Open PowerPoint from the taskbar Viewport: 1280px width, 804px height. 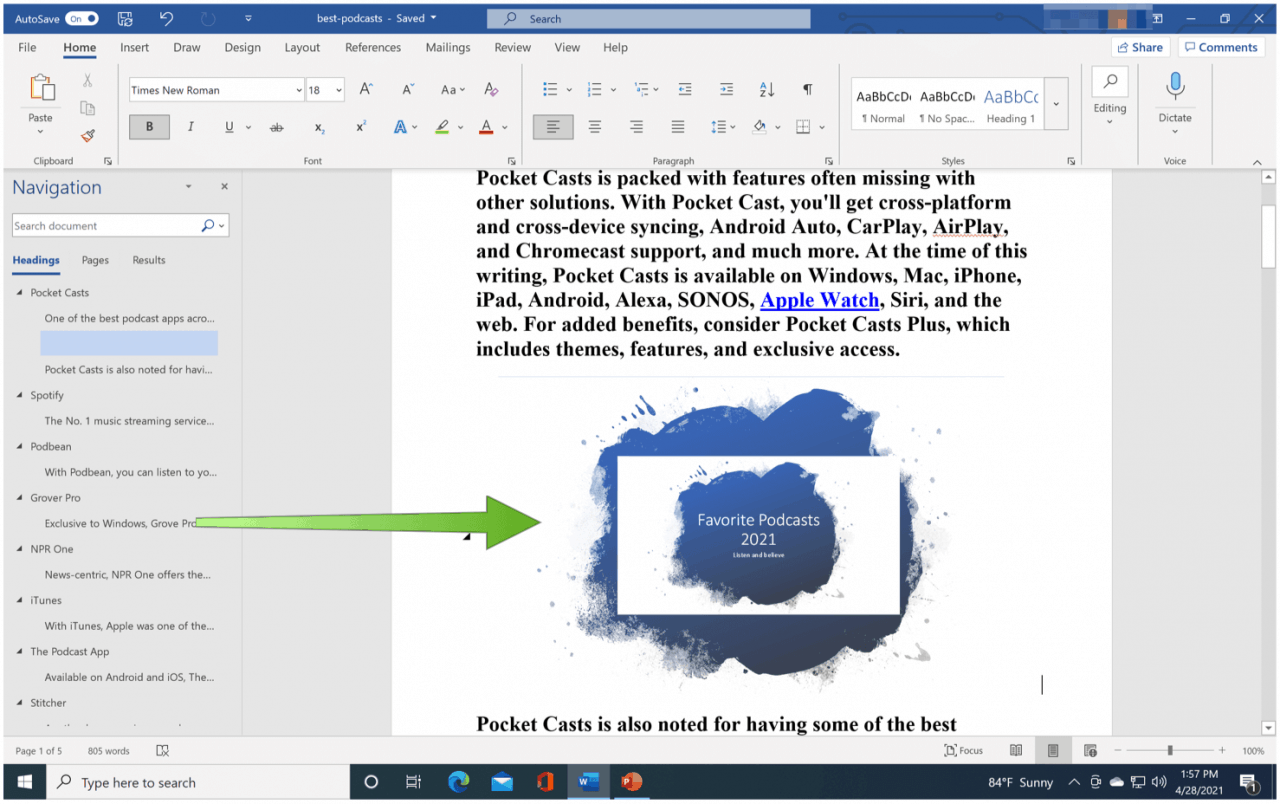point(632,782)
